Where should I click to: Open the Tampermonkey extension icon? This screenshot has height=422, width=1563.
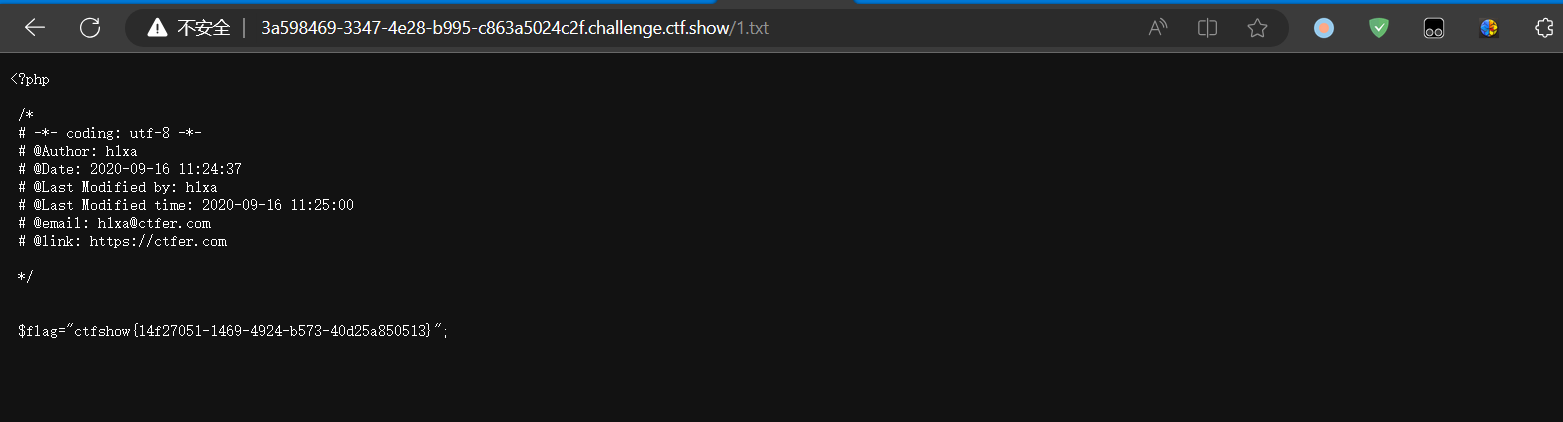click(x=1434, y=28)
